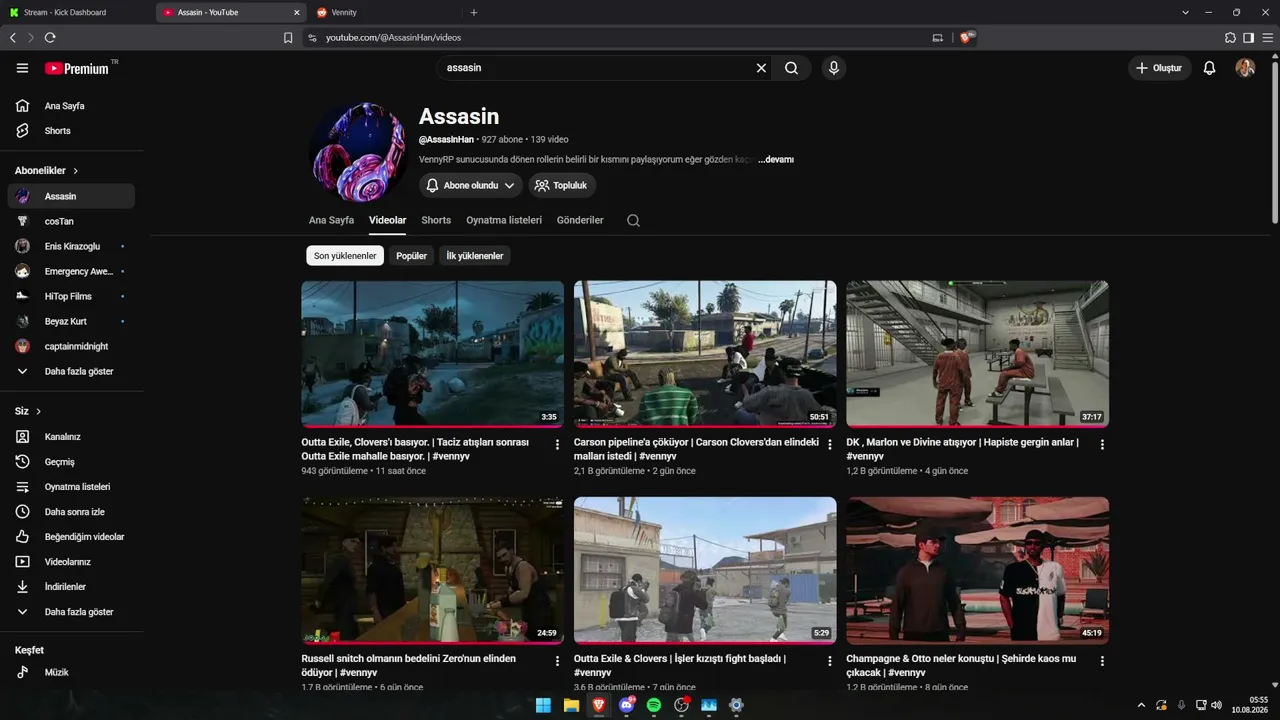1280x720 pixels.
Task: Clear the search box with X
Action: click(x=761, y=68)
